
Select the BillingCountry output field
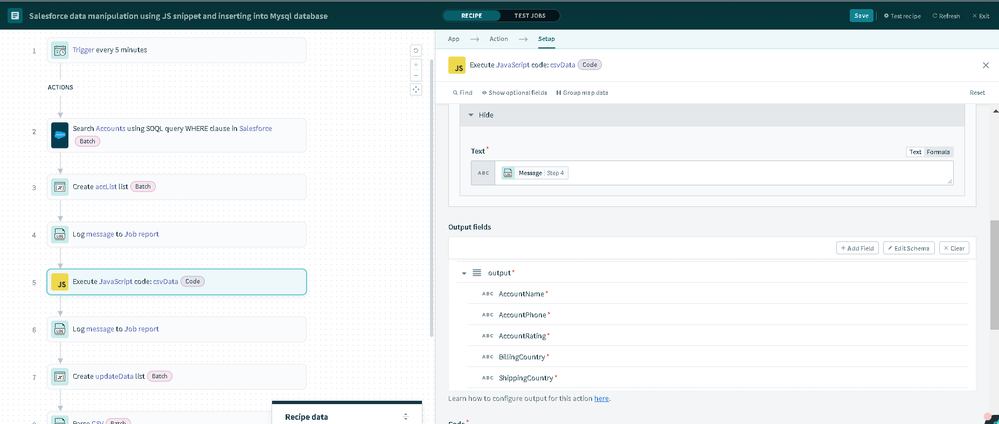(717, 356)
